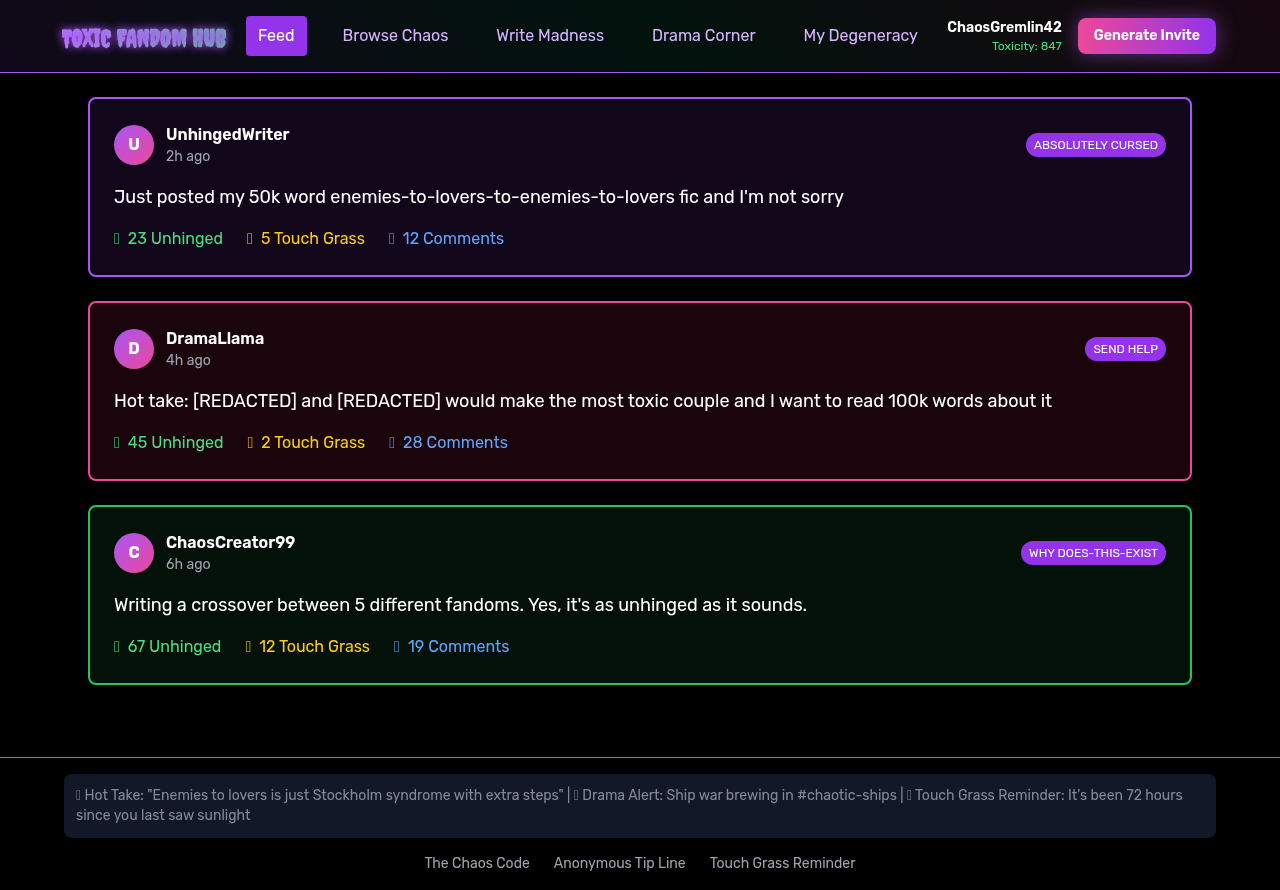Toggle the SEND HELP badge on DramaLlama's post

coord(1125,349)
